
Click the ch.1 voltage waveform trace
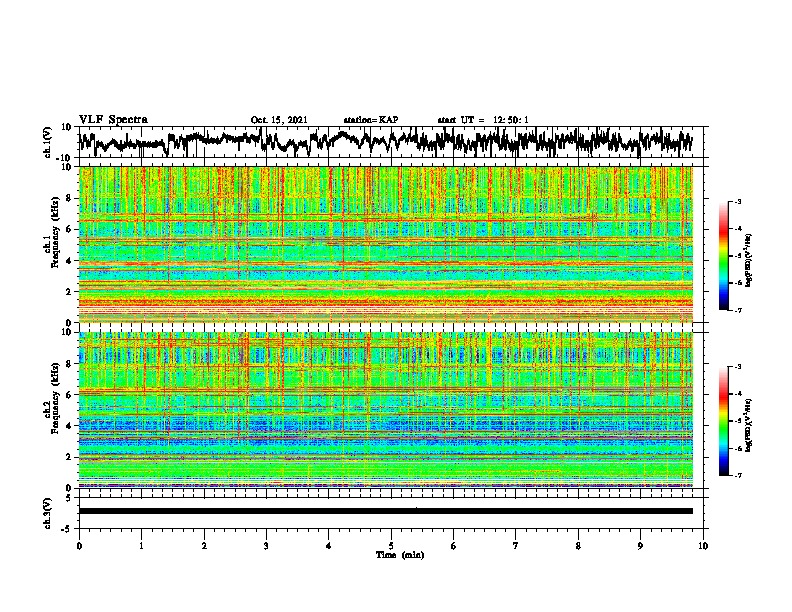(385, 141)
